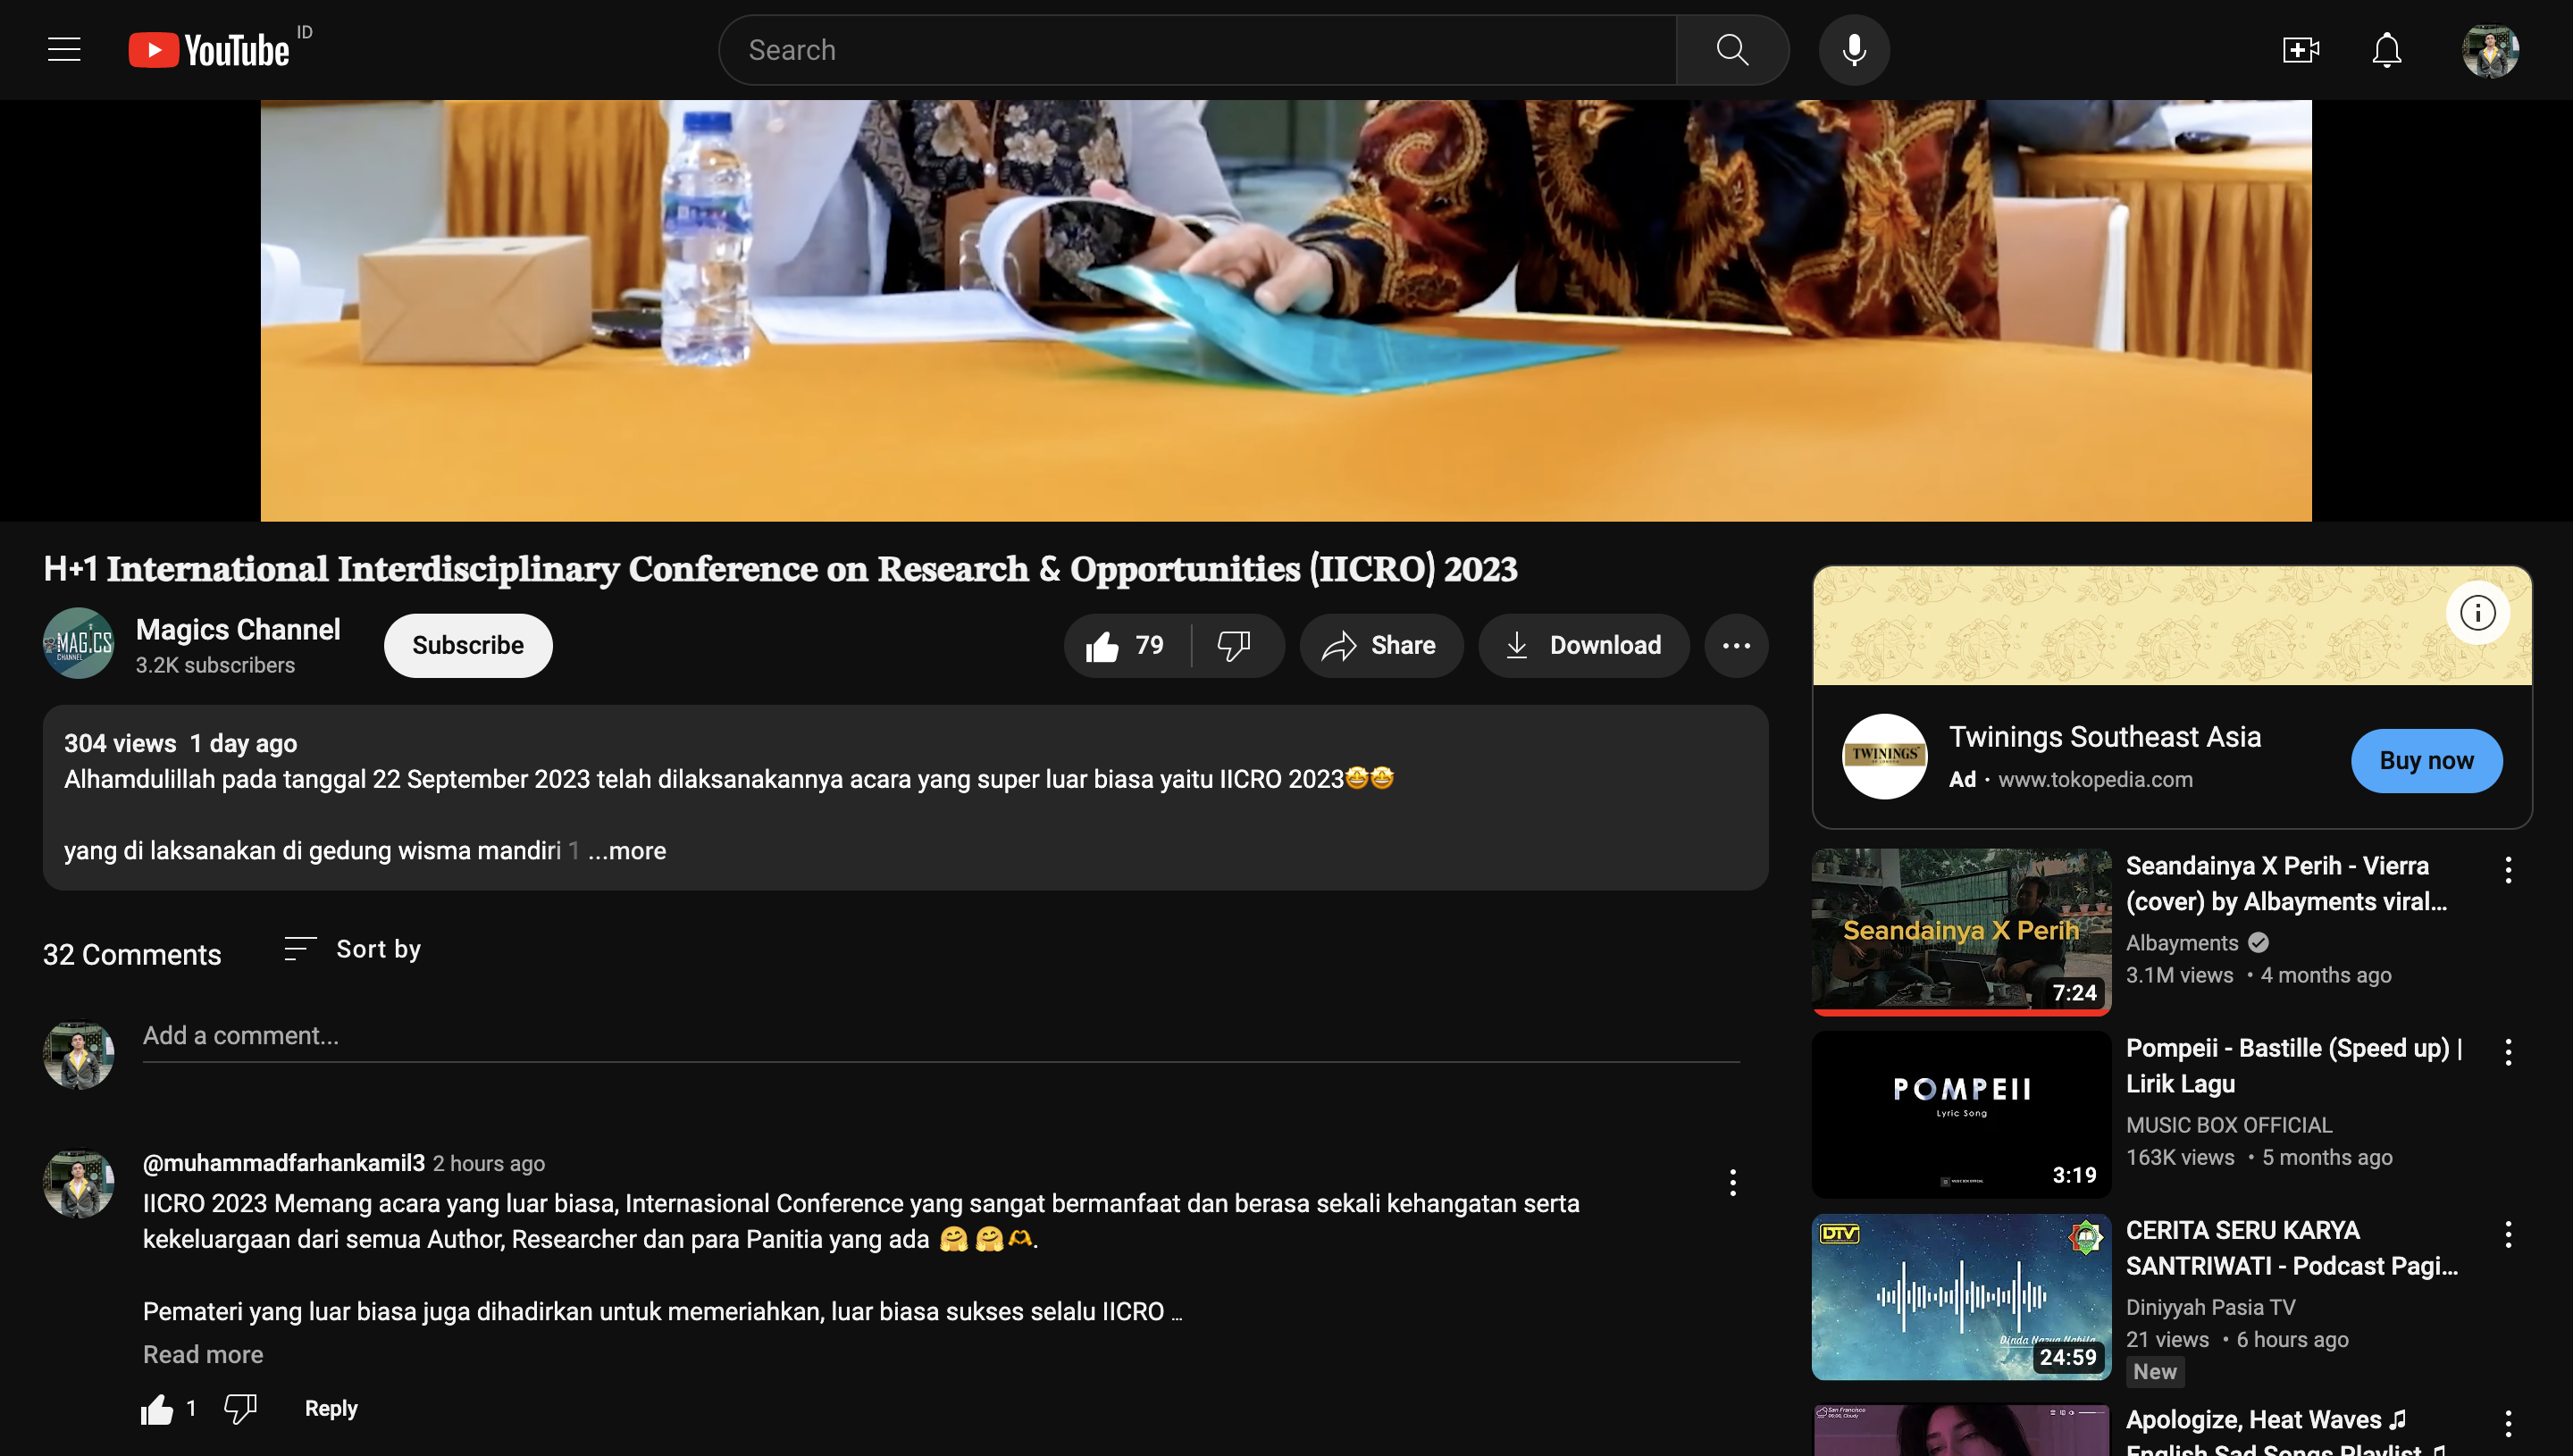This screenshot has width=2573, height=1456.
Task: Open options for Pompeii video
Action: tap(2507, 1052)
